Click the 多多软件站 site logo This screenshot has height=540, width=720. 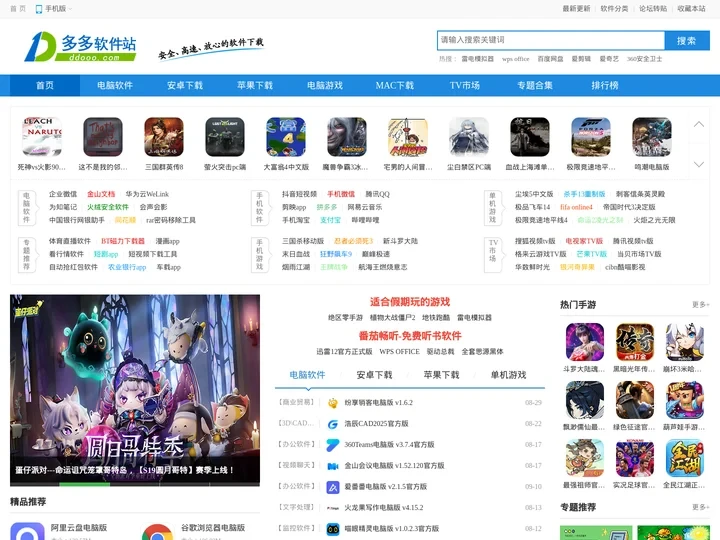(80, 46)
